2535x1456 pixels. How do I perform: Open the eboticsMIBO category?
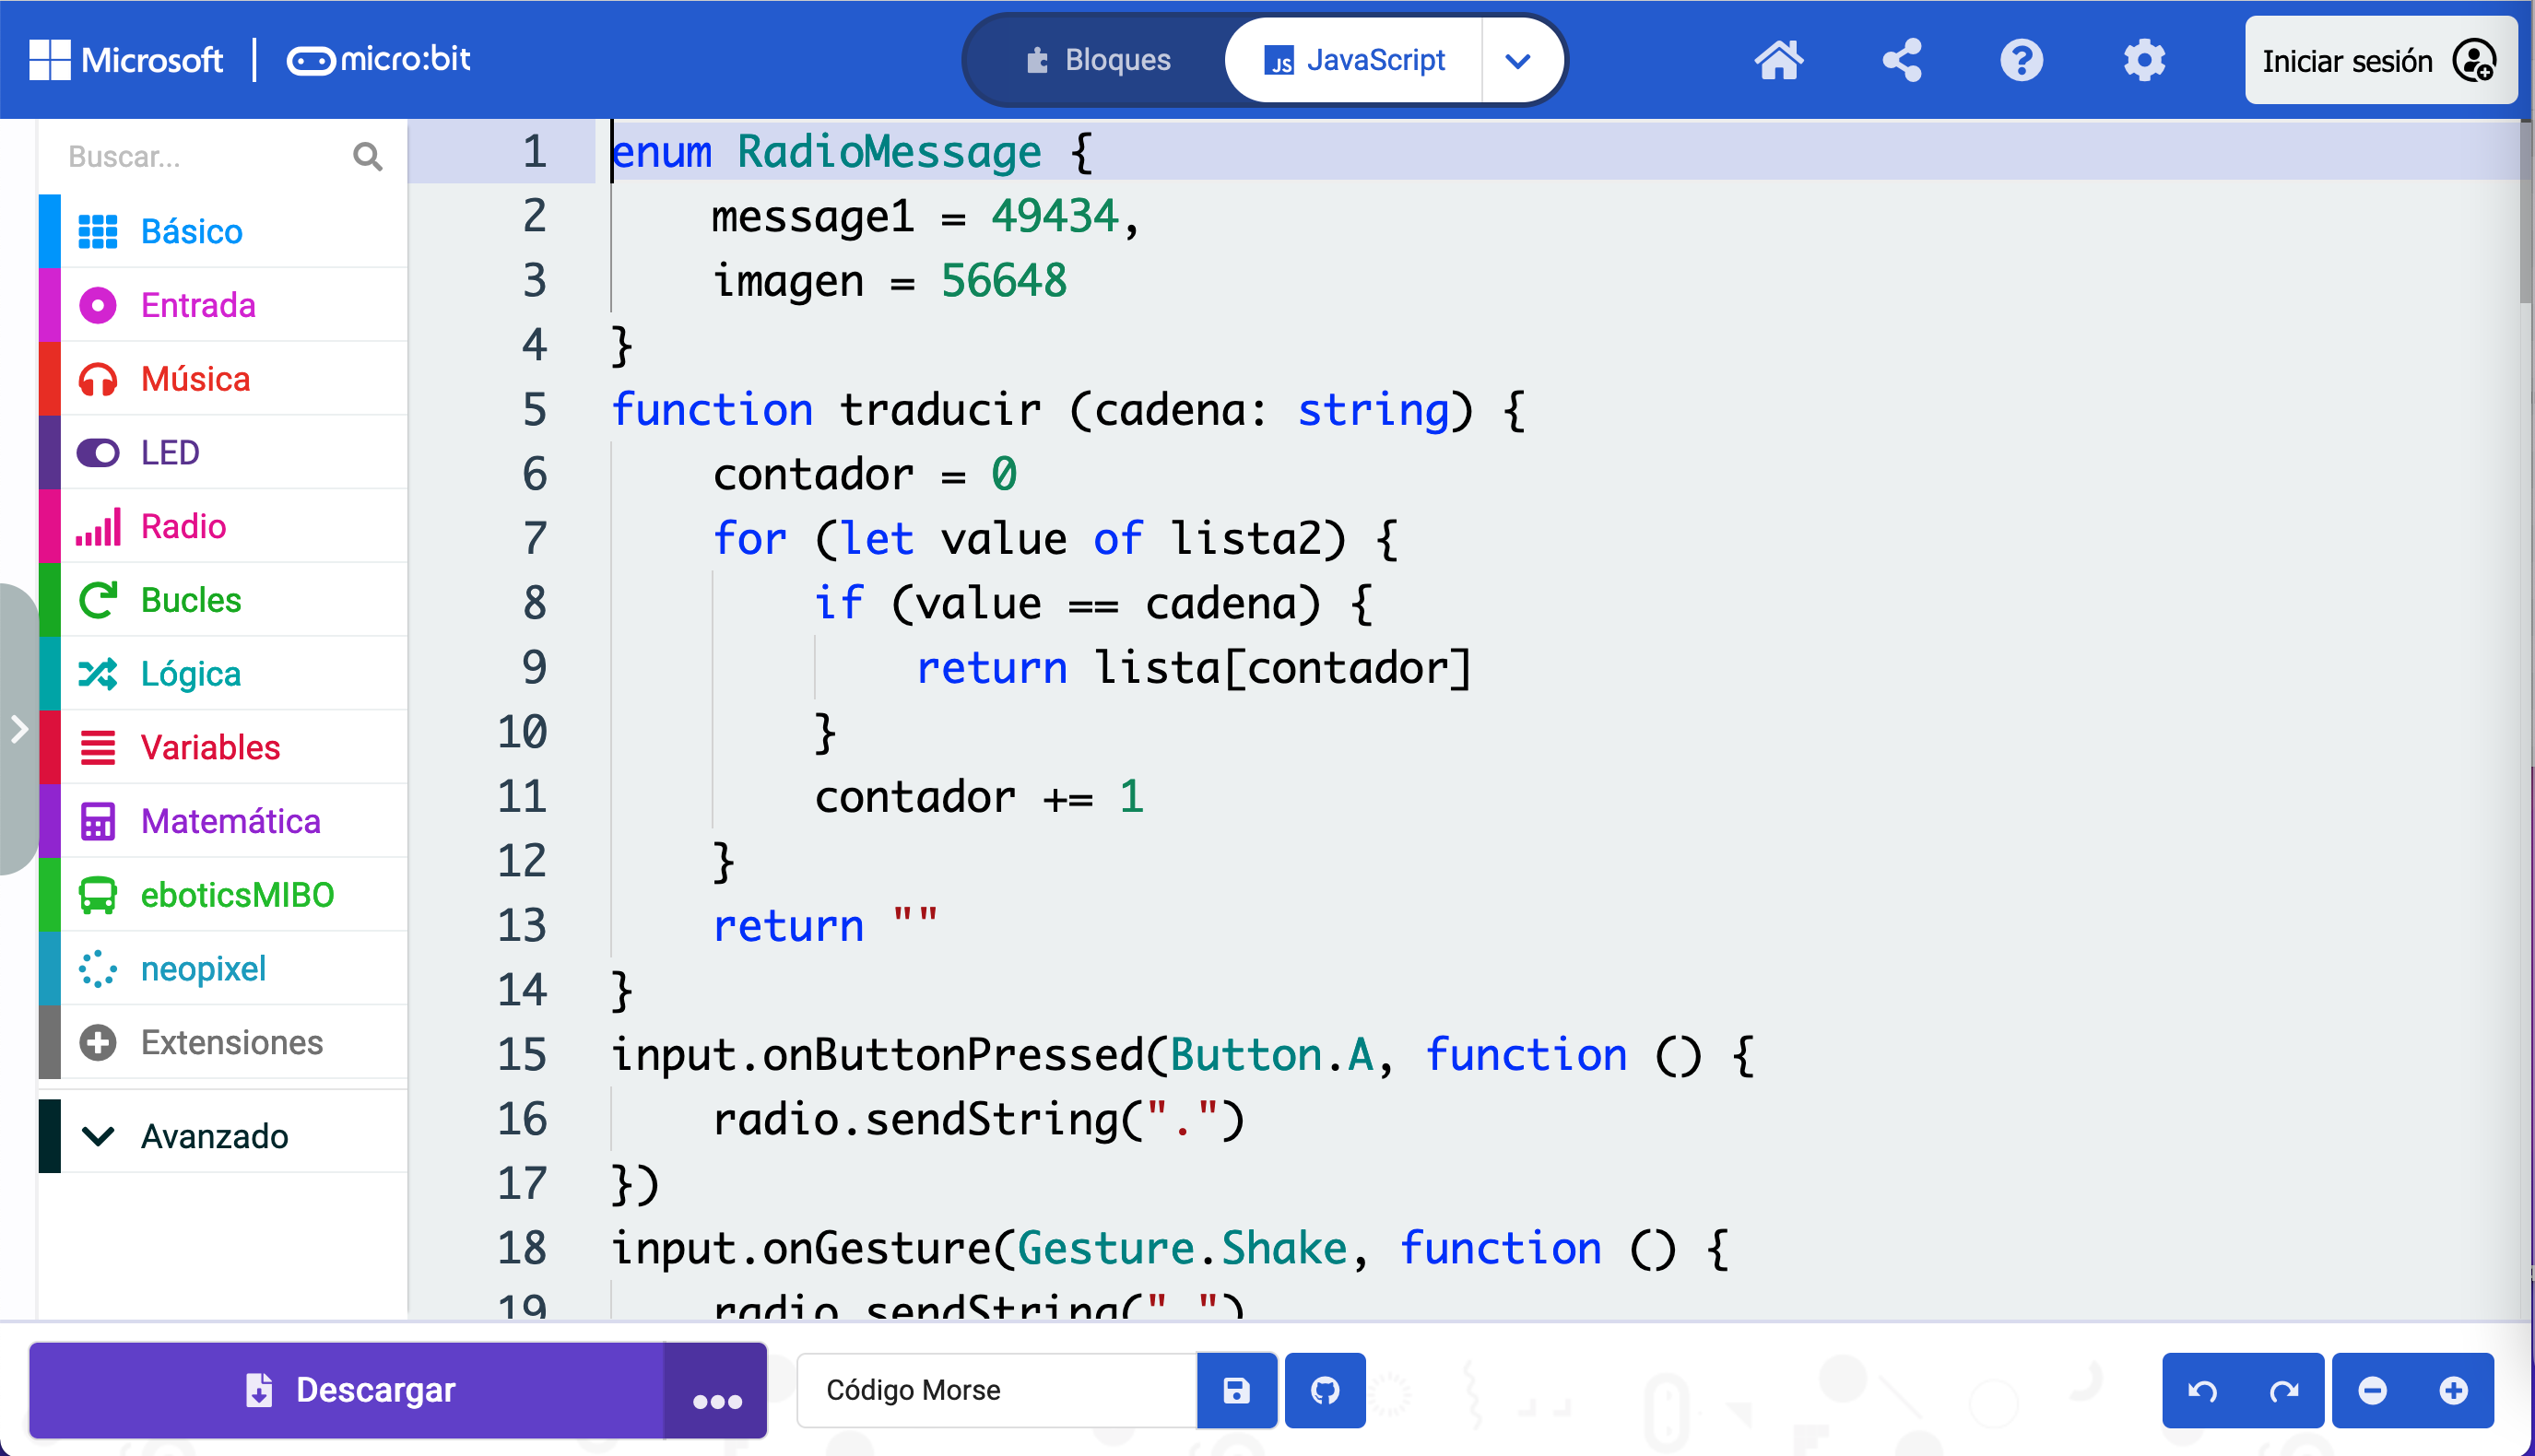pos(237,895)
